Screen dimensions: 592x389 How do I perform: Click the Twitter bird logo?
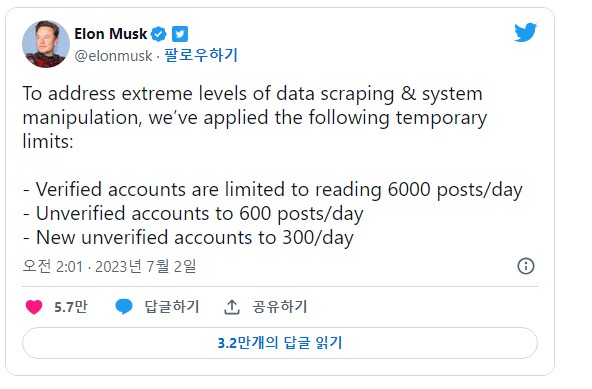525,32
